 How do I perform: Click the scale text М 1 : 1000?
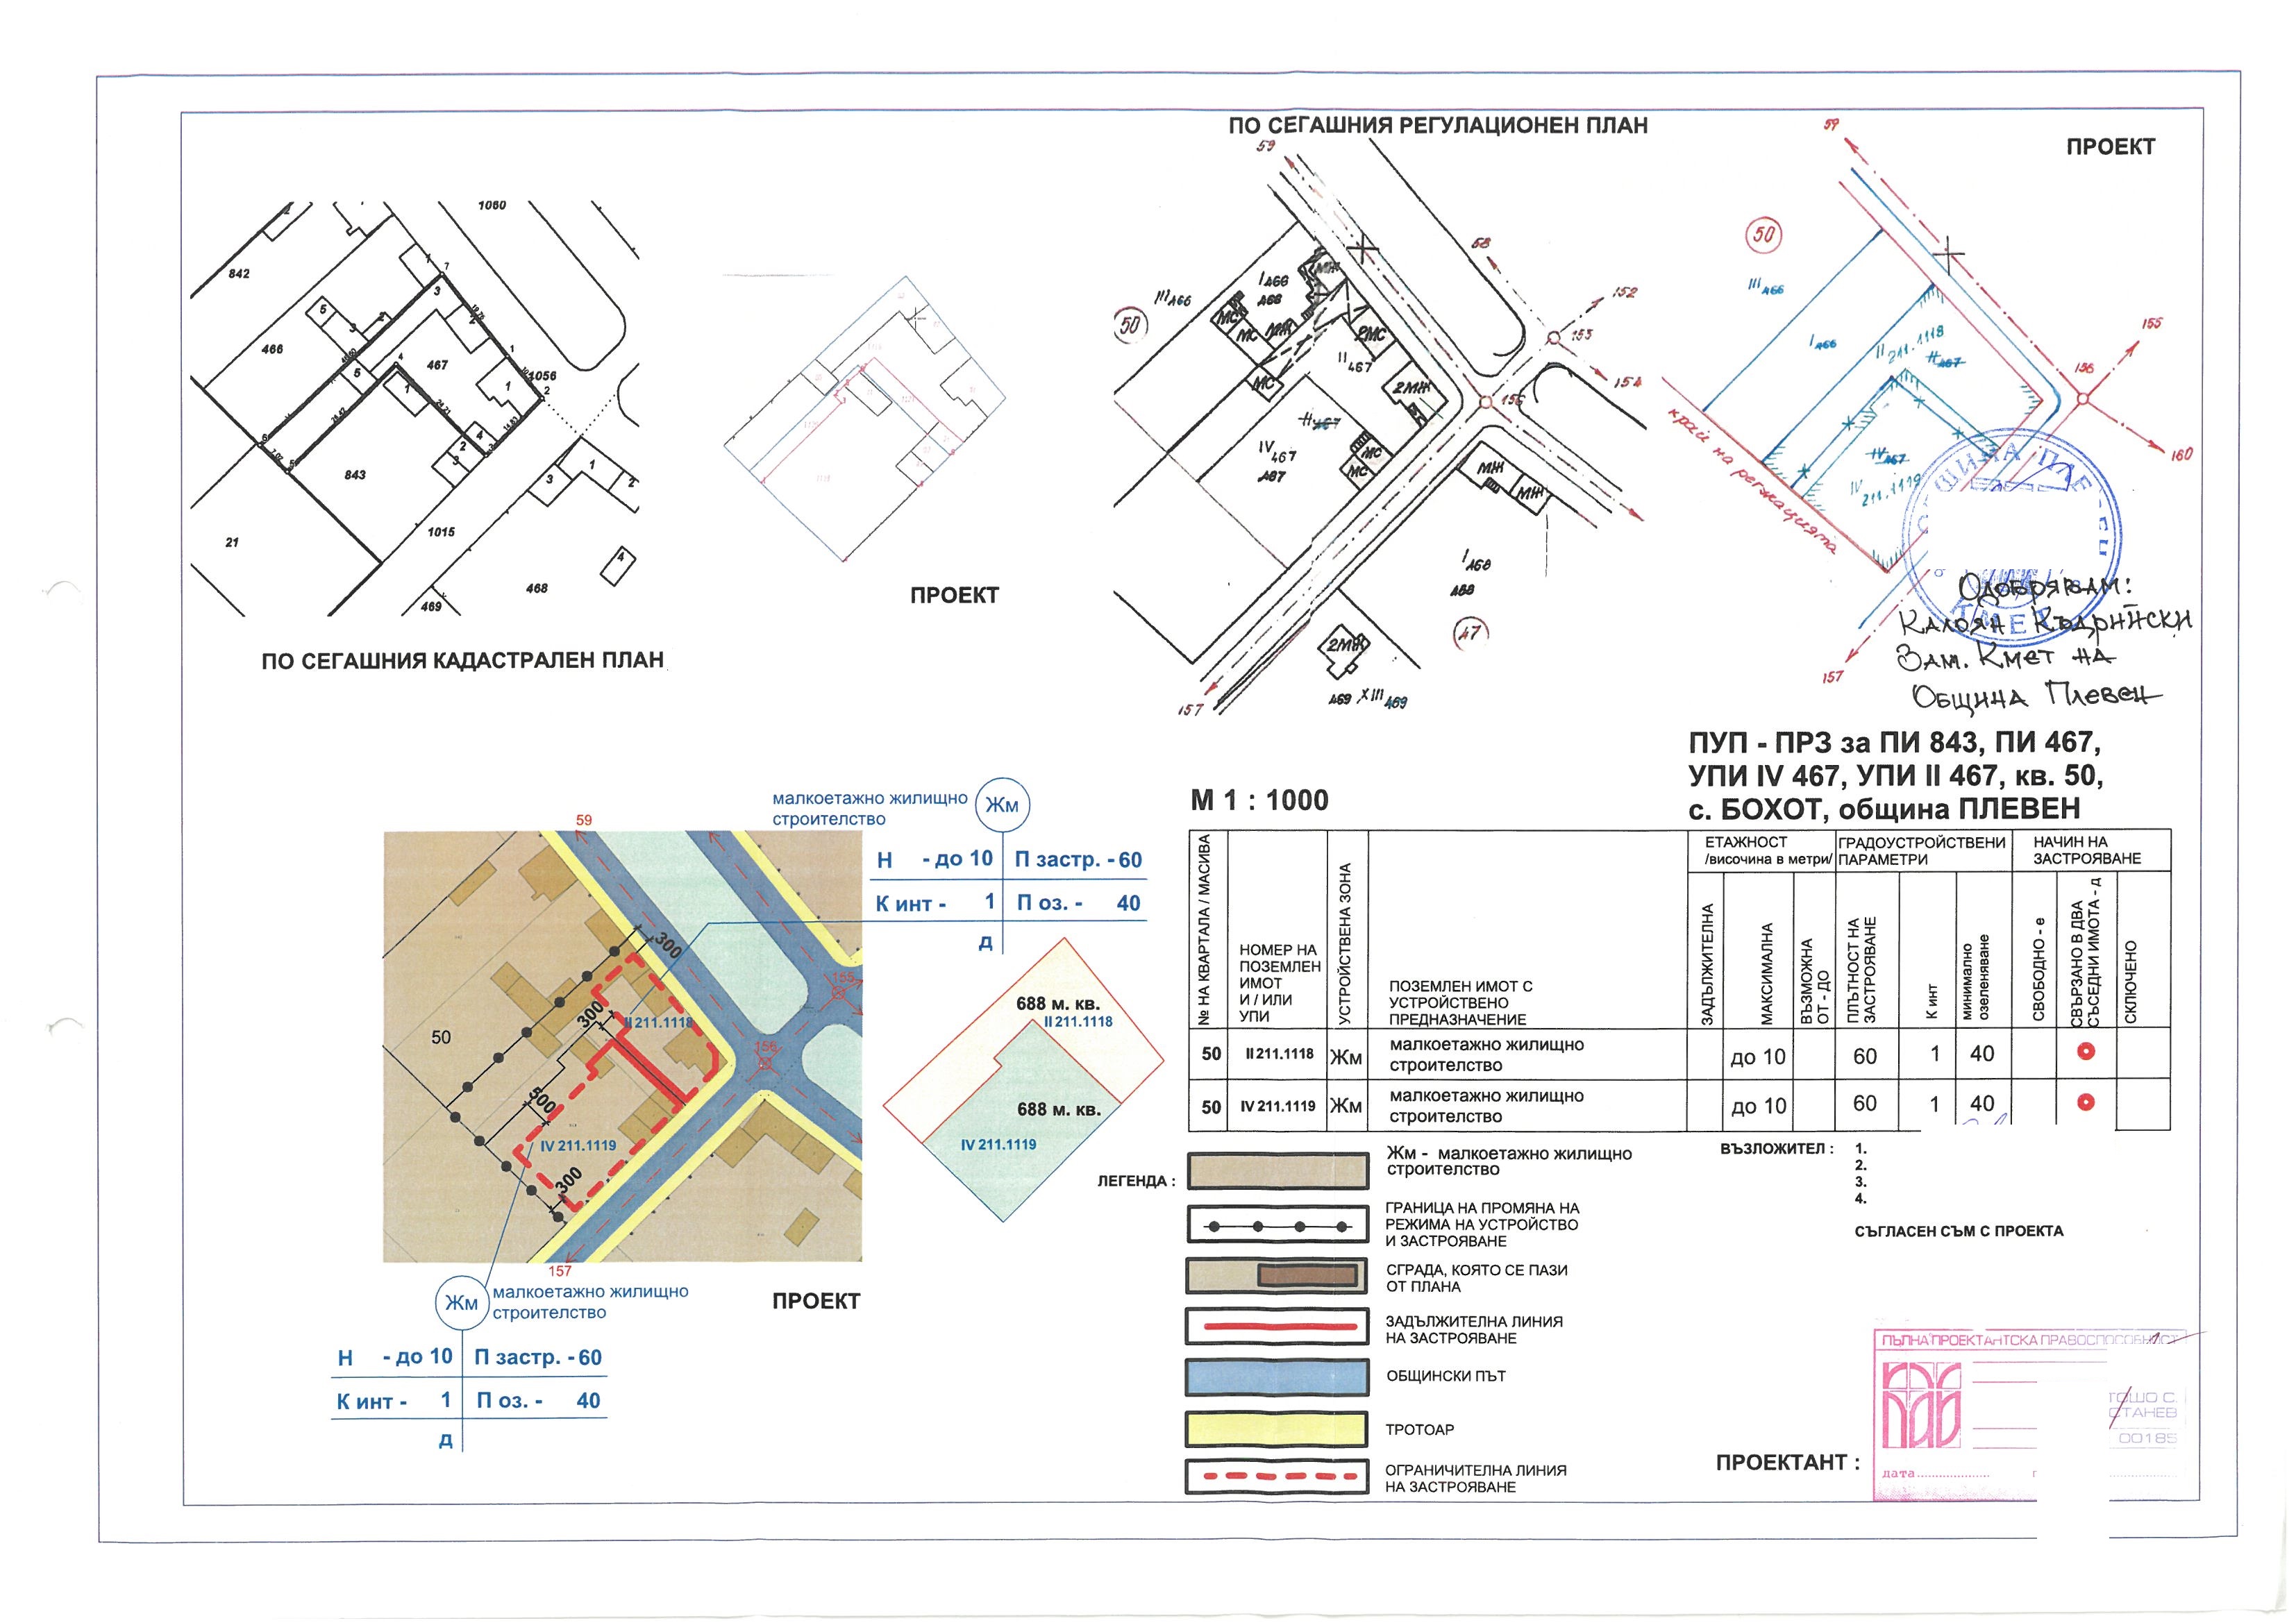pos(1260,800)
